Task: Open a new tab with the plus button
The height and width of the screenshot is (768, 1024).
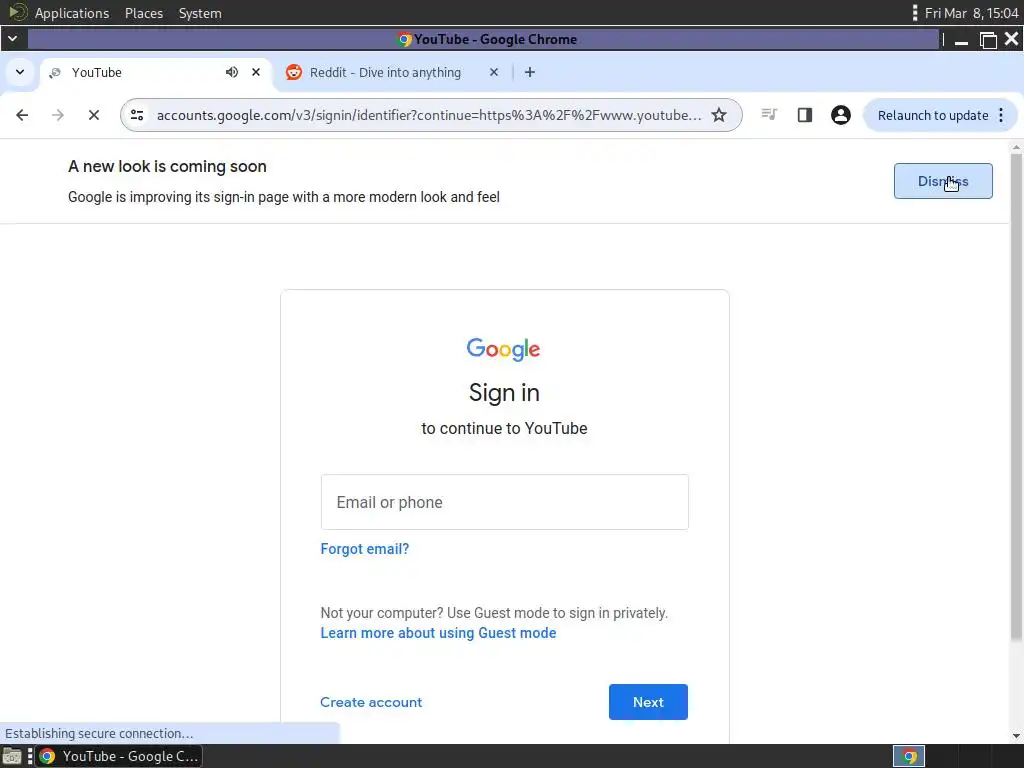Action: pos(530,72)
